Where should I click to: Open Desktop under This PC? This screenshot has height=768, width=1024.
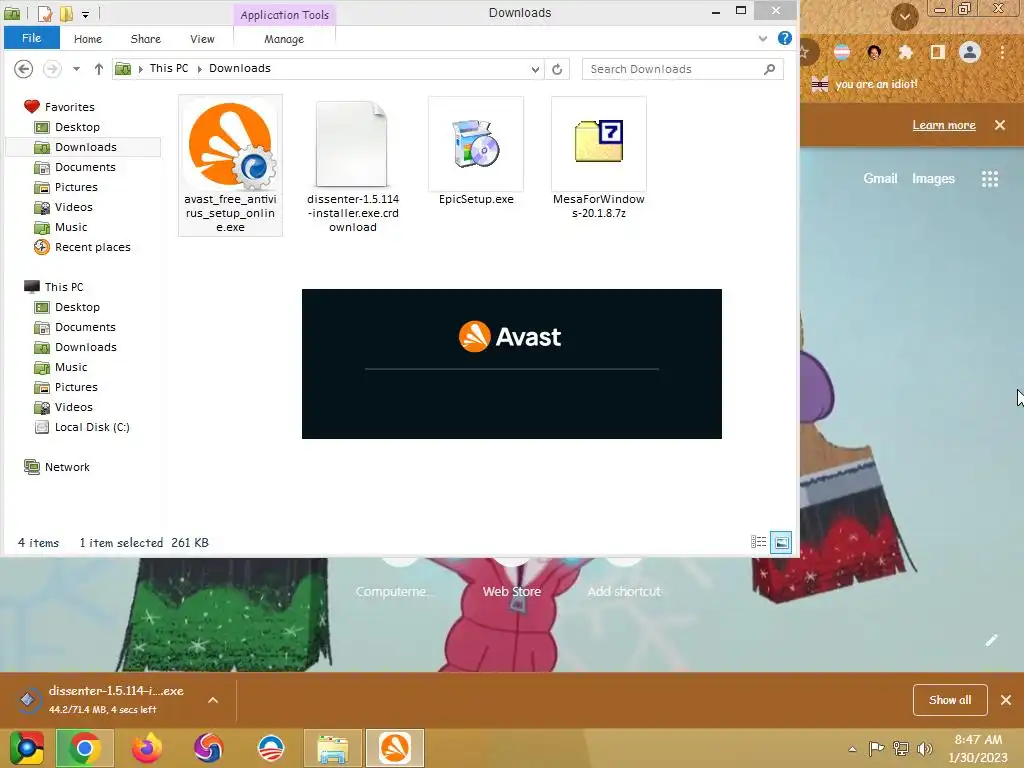pos(77,307)
